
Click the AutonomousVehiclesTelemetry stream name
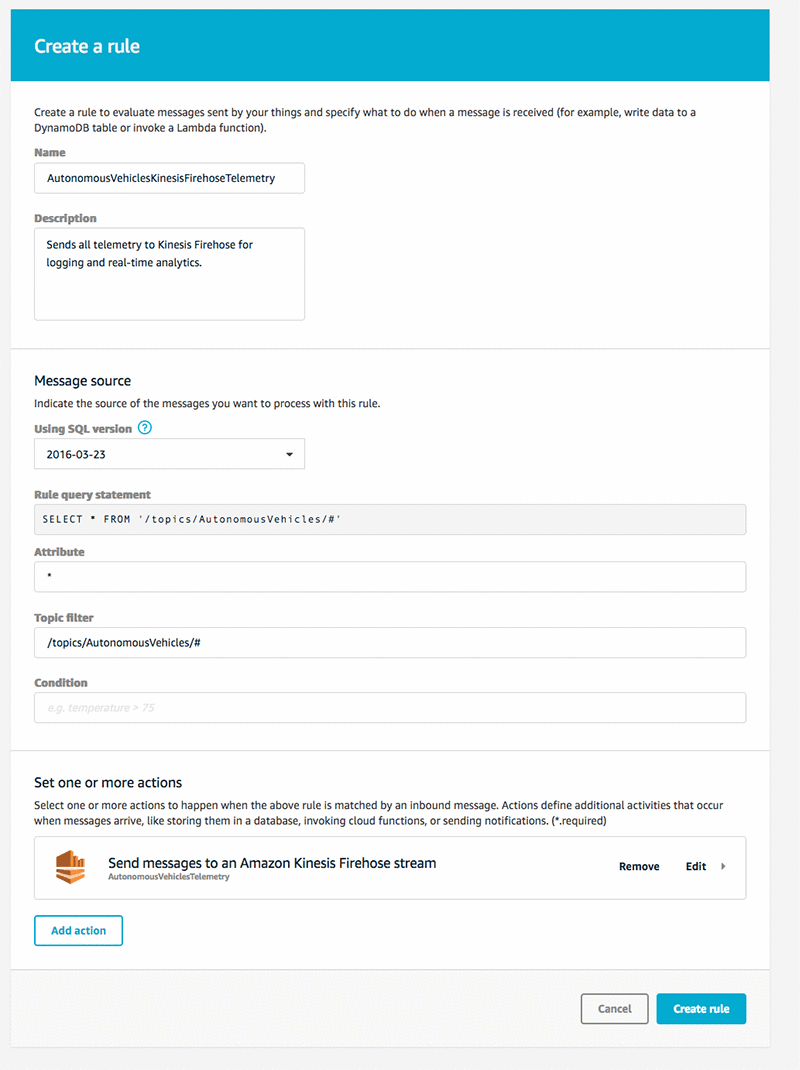[x=169, y=877]
